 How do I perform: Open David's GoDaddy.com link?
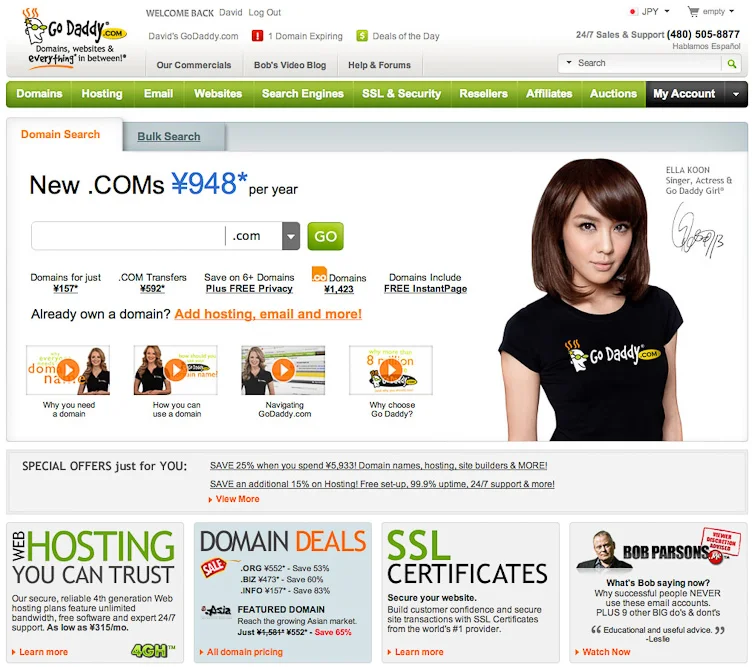coord(193,36)
